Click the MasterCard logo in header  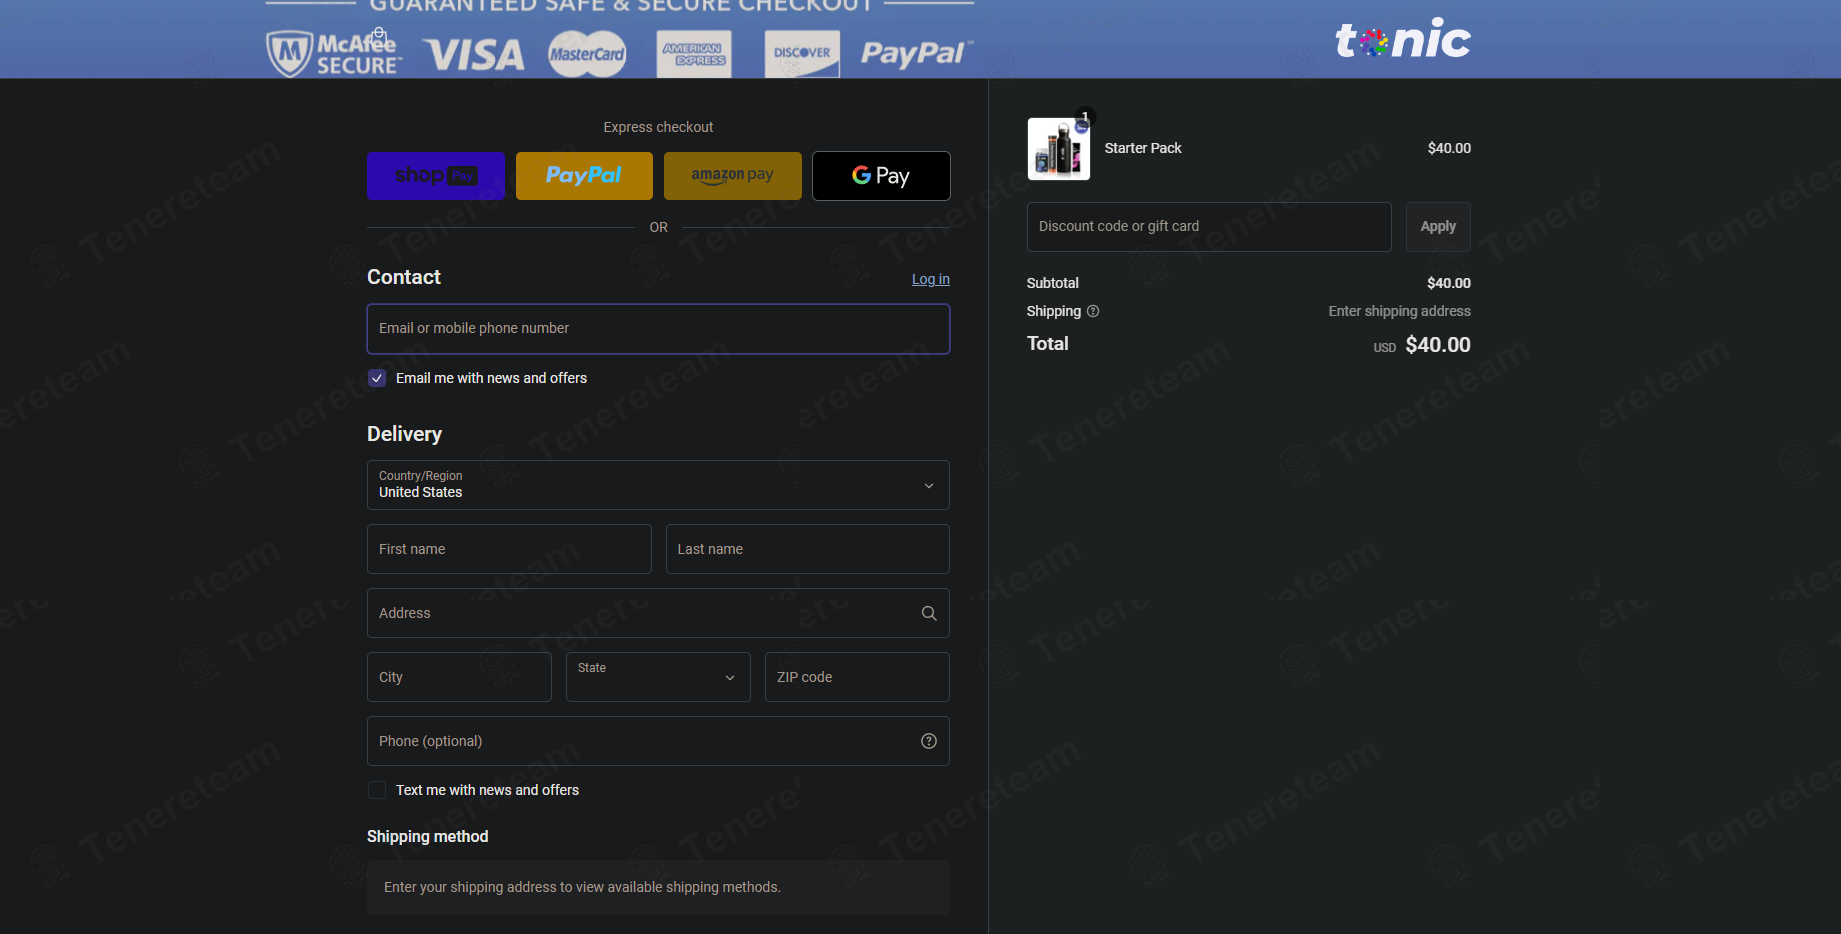coord(587,54)
